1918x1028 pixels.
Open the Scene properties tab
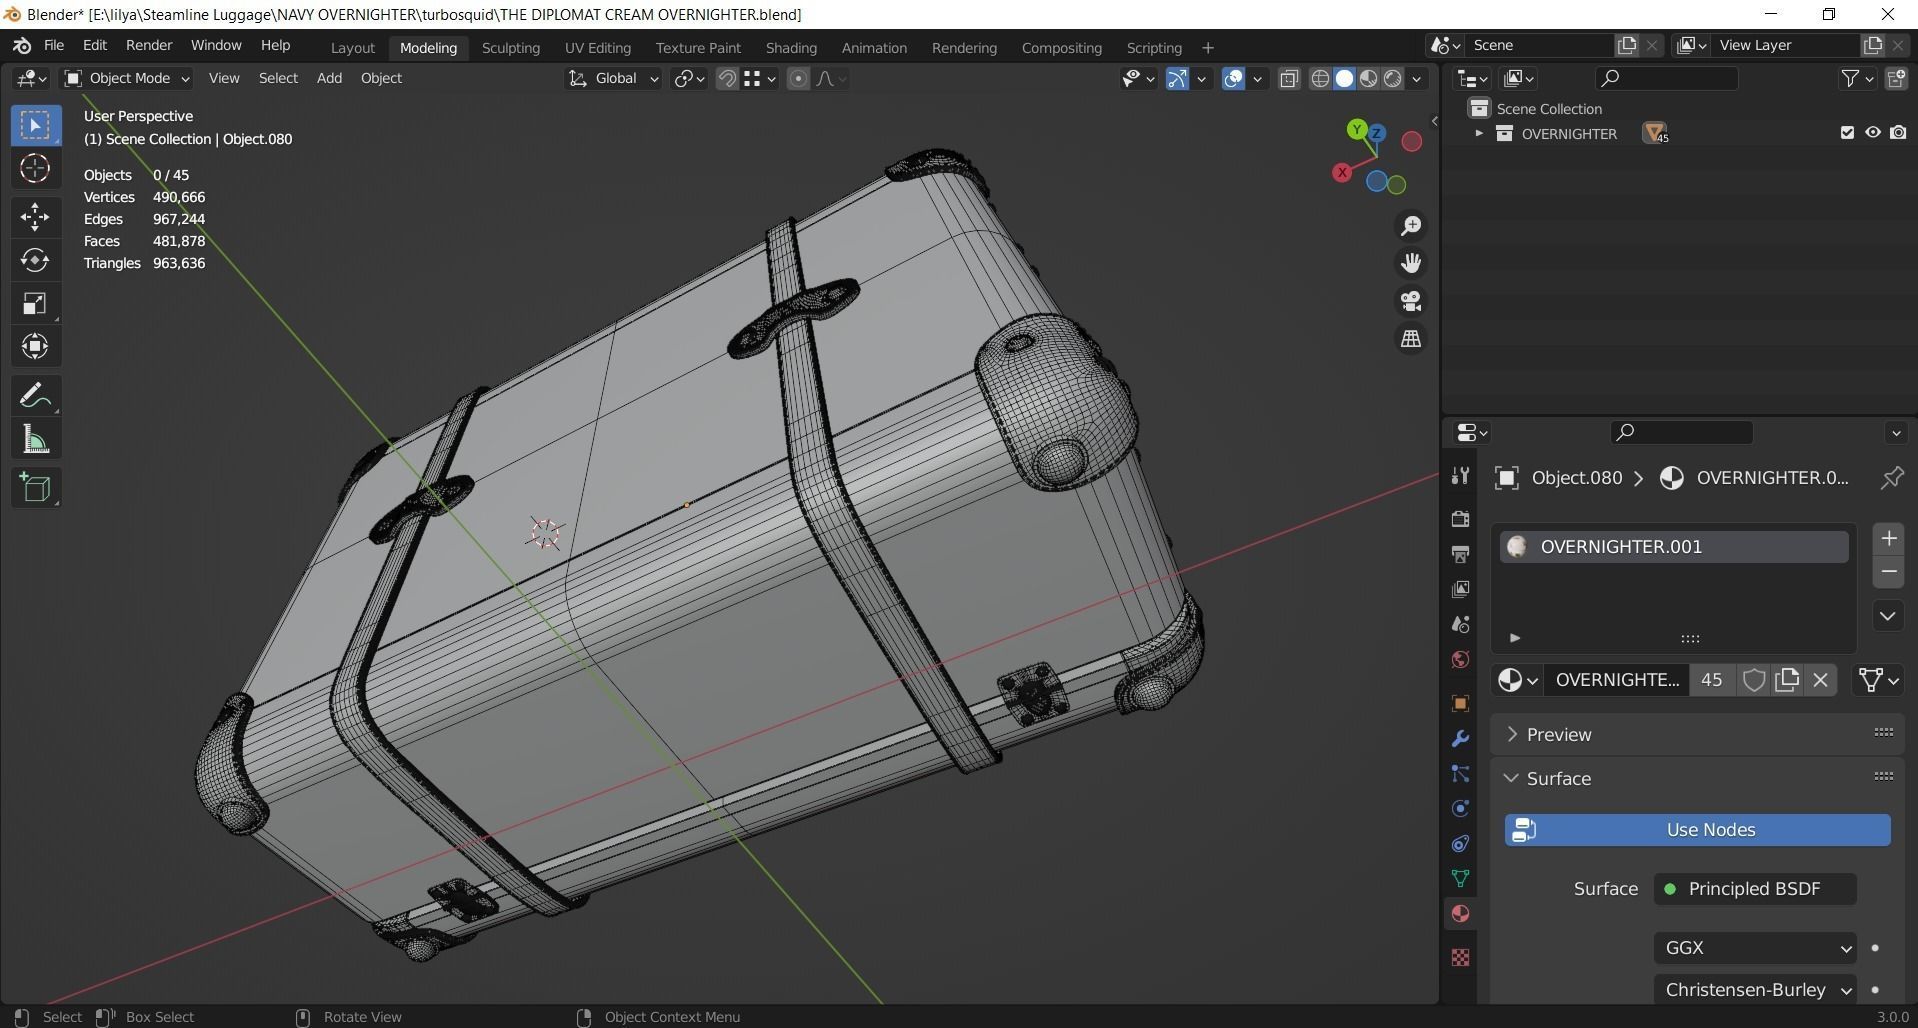[1460, 624]
